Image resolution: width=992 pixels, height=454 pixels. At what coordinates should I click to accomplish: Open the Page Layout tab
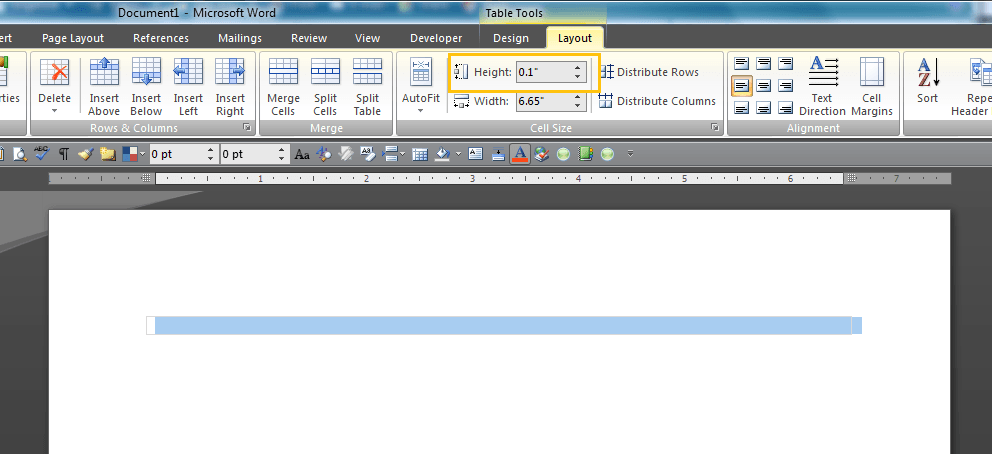72,38
